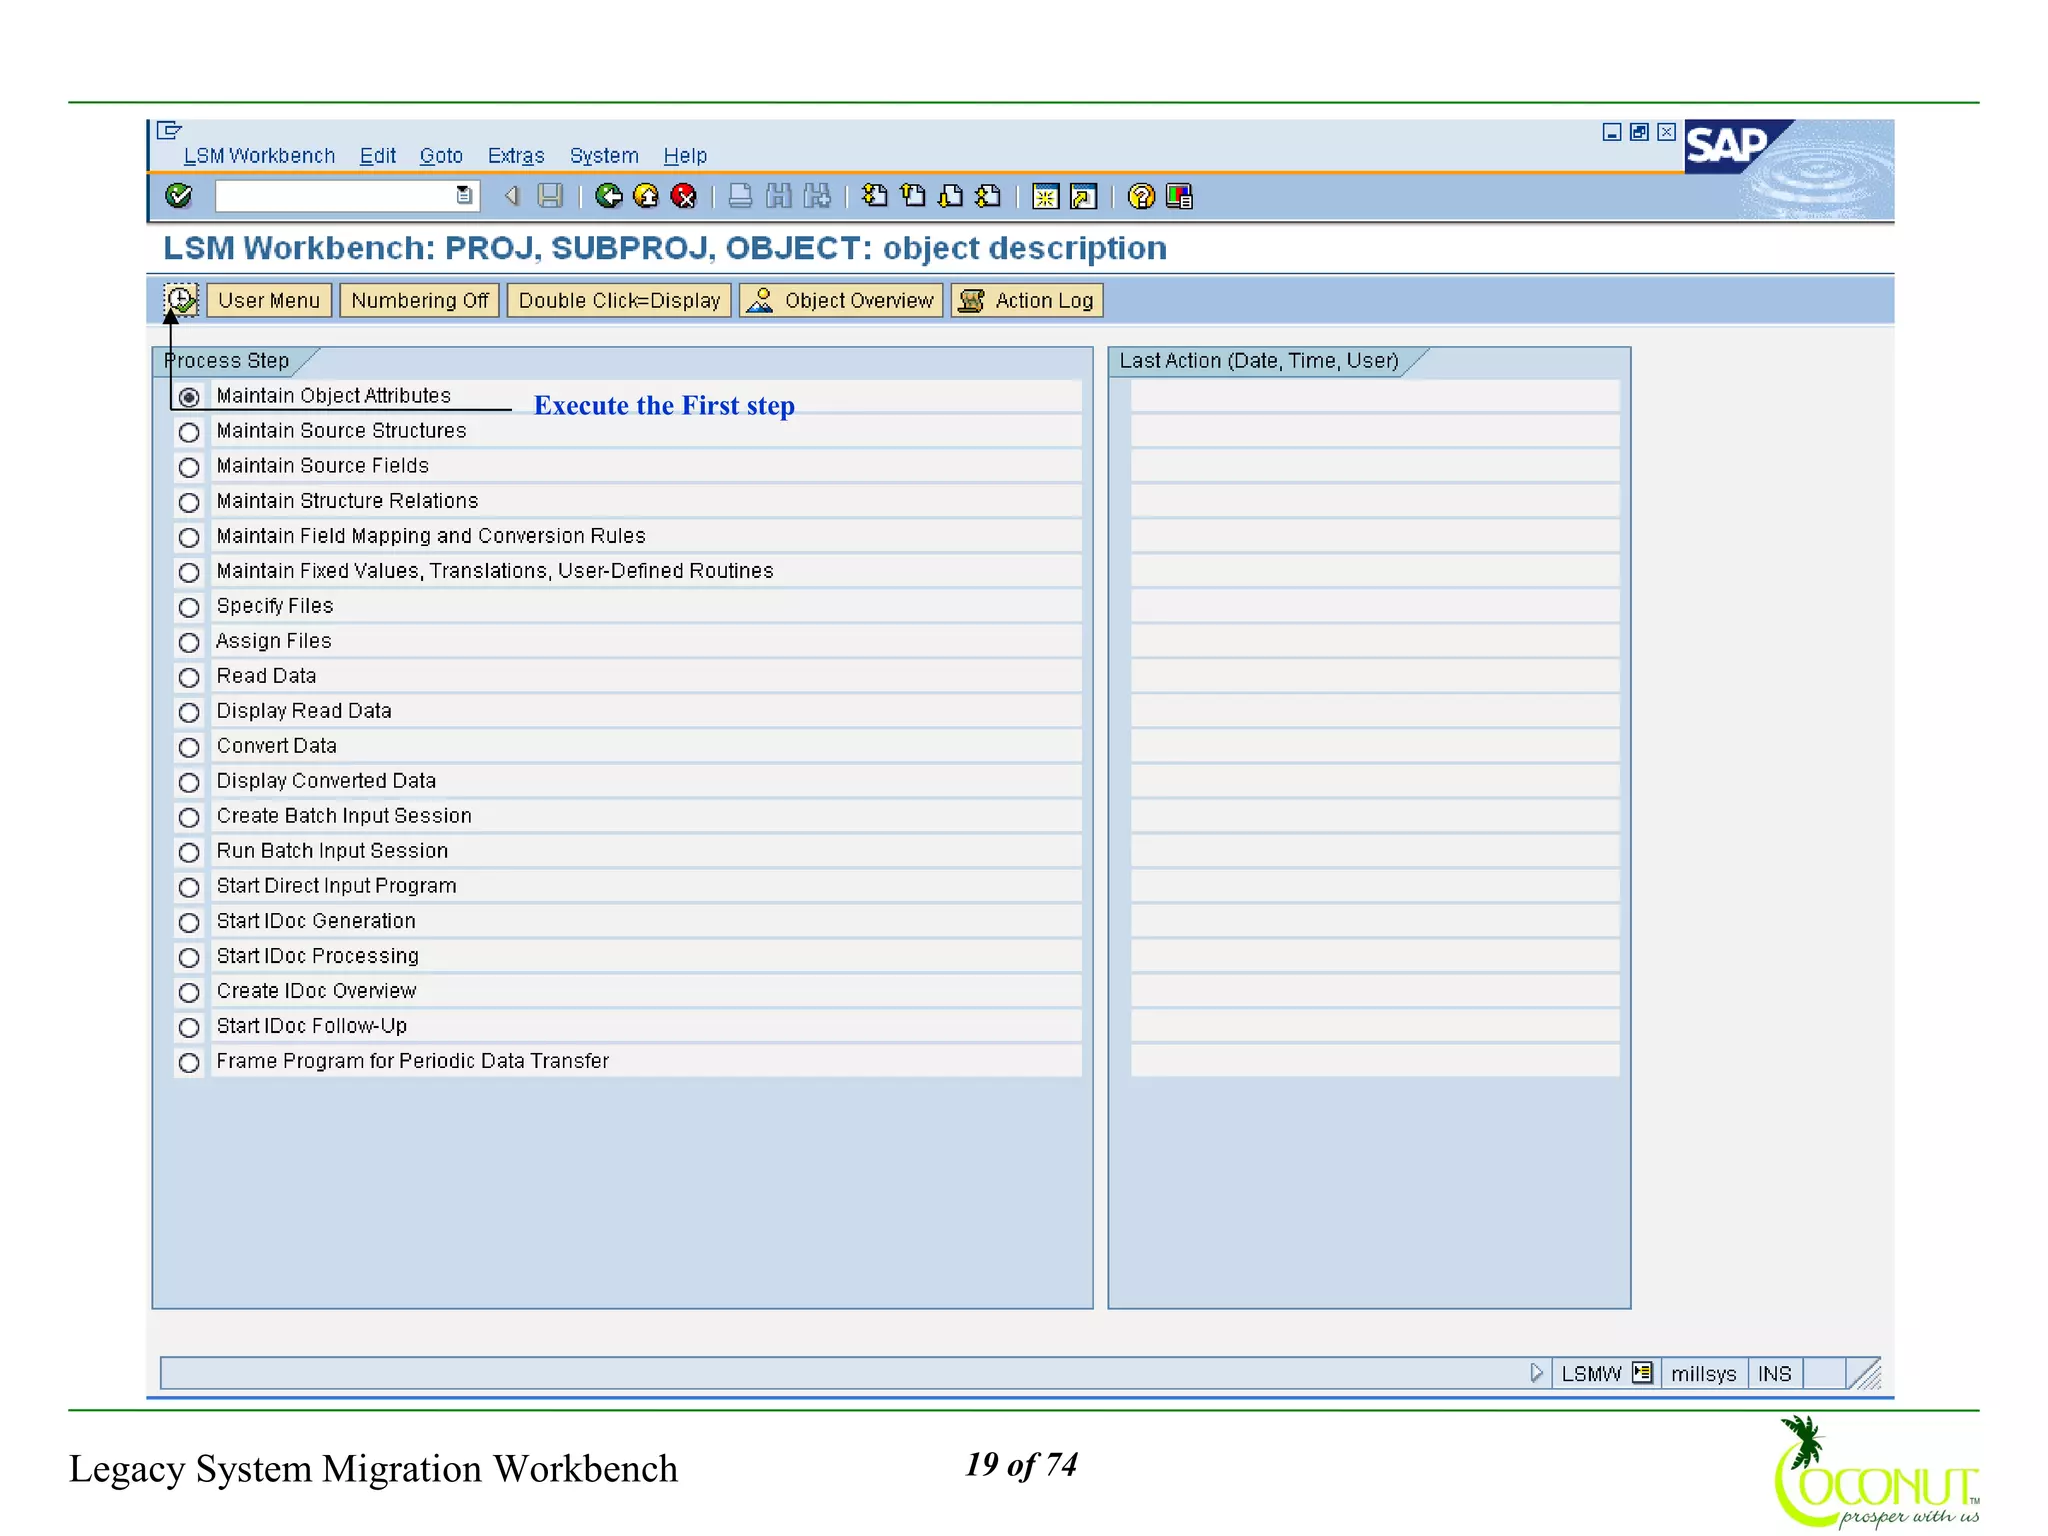Click the Find binoculars icon
Viewport: 2048px width, 1536px height.
[779, 196]
